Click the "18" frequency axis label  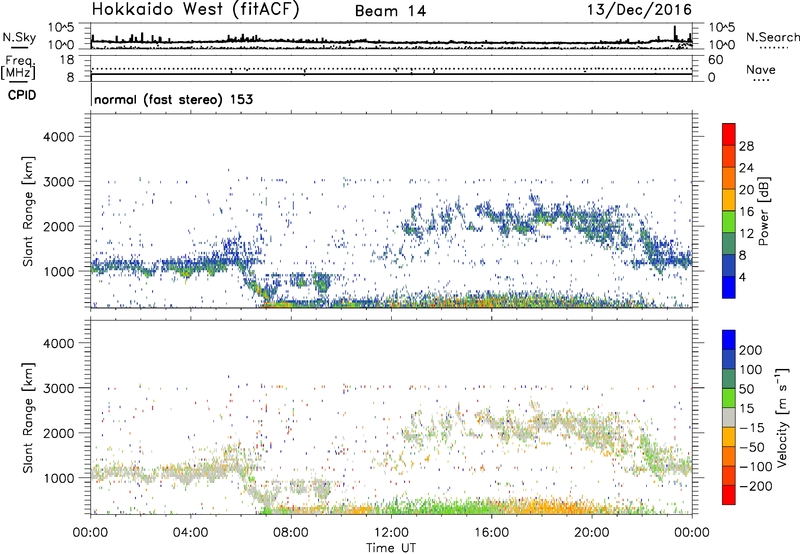67,60
